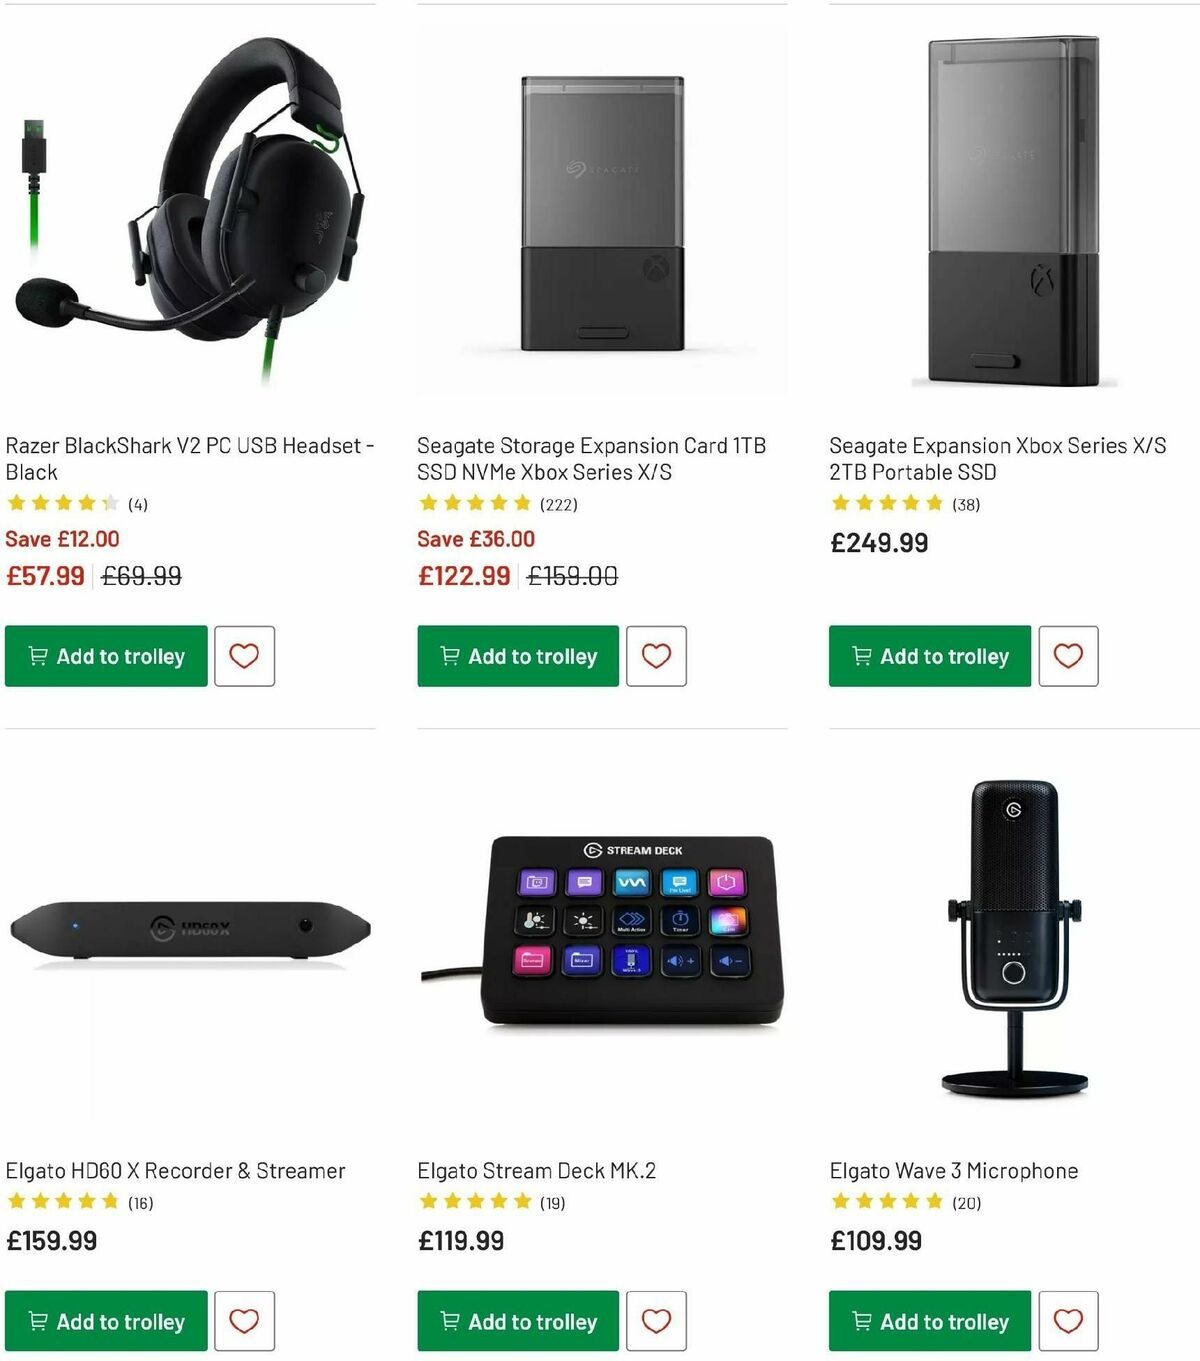Add the Elgato Stream Deck MK.2 to trolley
1200x1361 pixels.
(516, 1321)
